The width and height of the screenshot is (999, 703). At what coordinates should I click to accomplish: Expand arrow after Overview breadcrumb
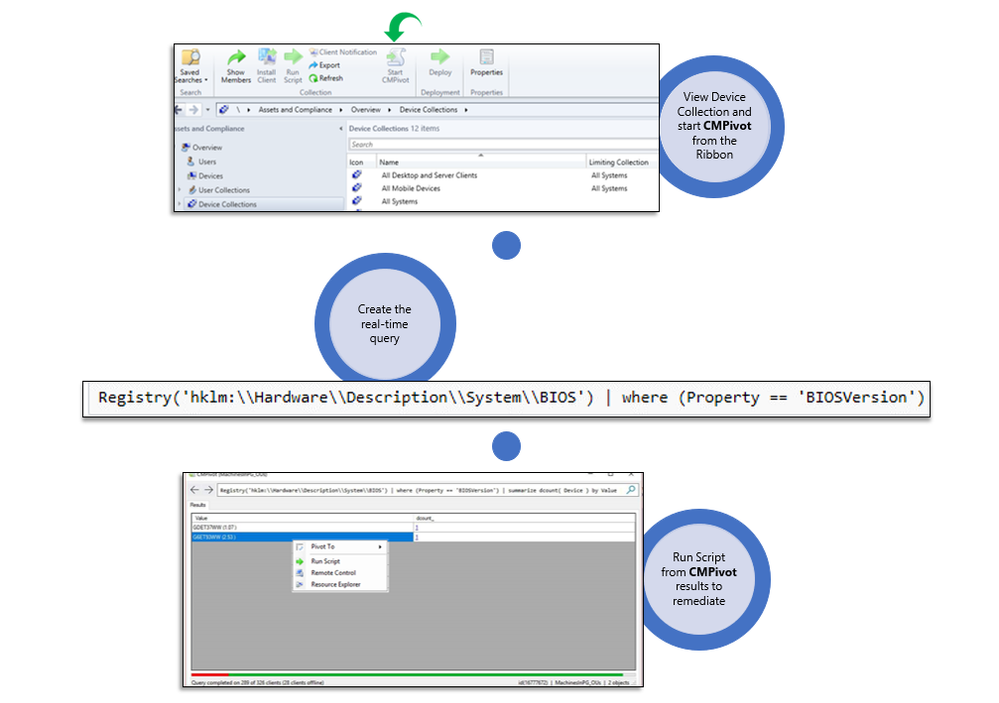click(389, 110)
